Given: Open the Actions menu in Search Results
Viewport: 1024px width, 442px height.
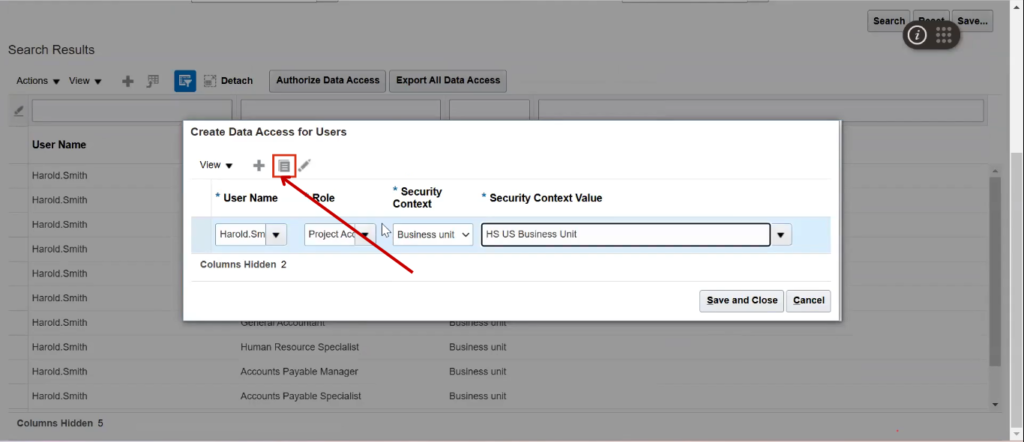Looking at the screenshot, I should pyautogui.click(x=38, y=81).
